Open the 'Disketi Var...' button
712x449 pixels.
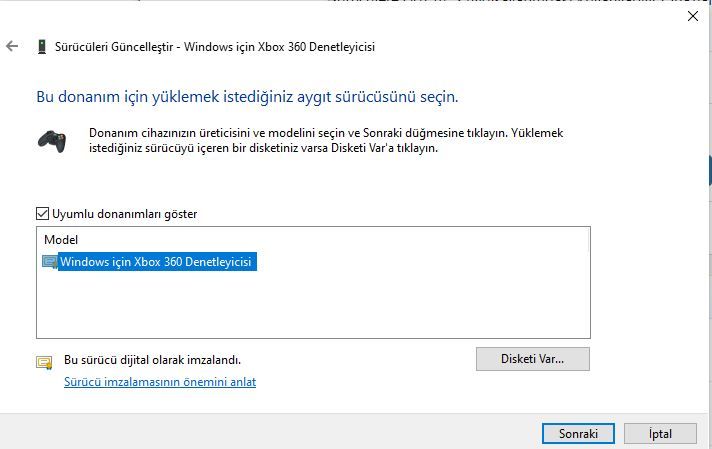tap(533, 359)
